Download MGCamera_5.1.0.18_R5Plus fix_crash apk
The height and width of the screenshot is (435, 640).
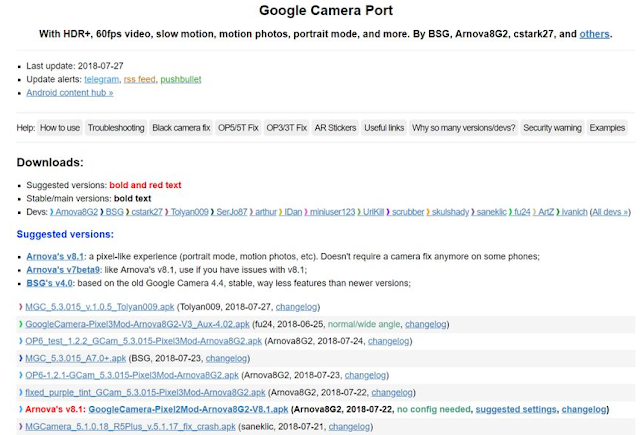(x=130, y=426)
